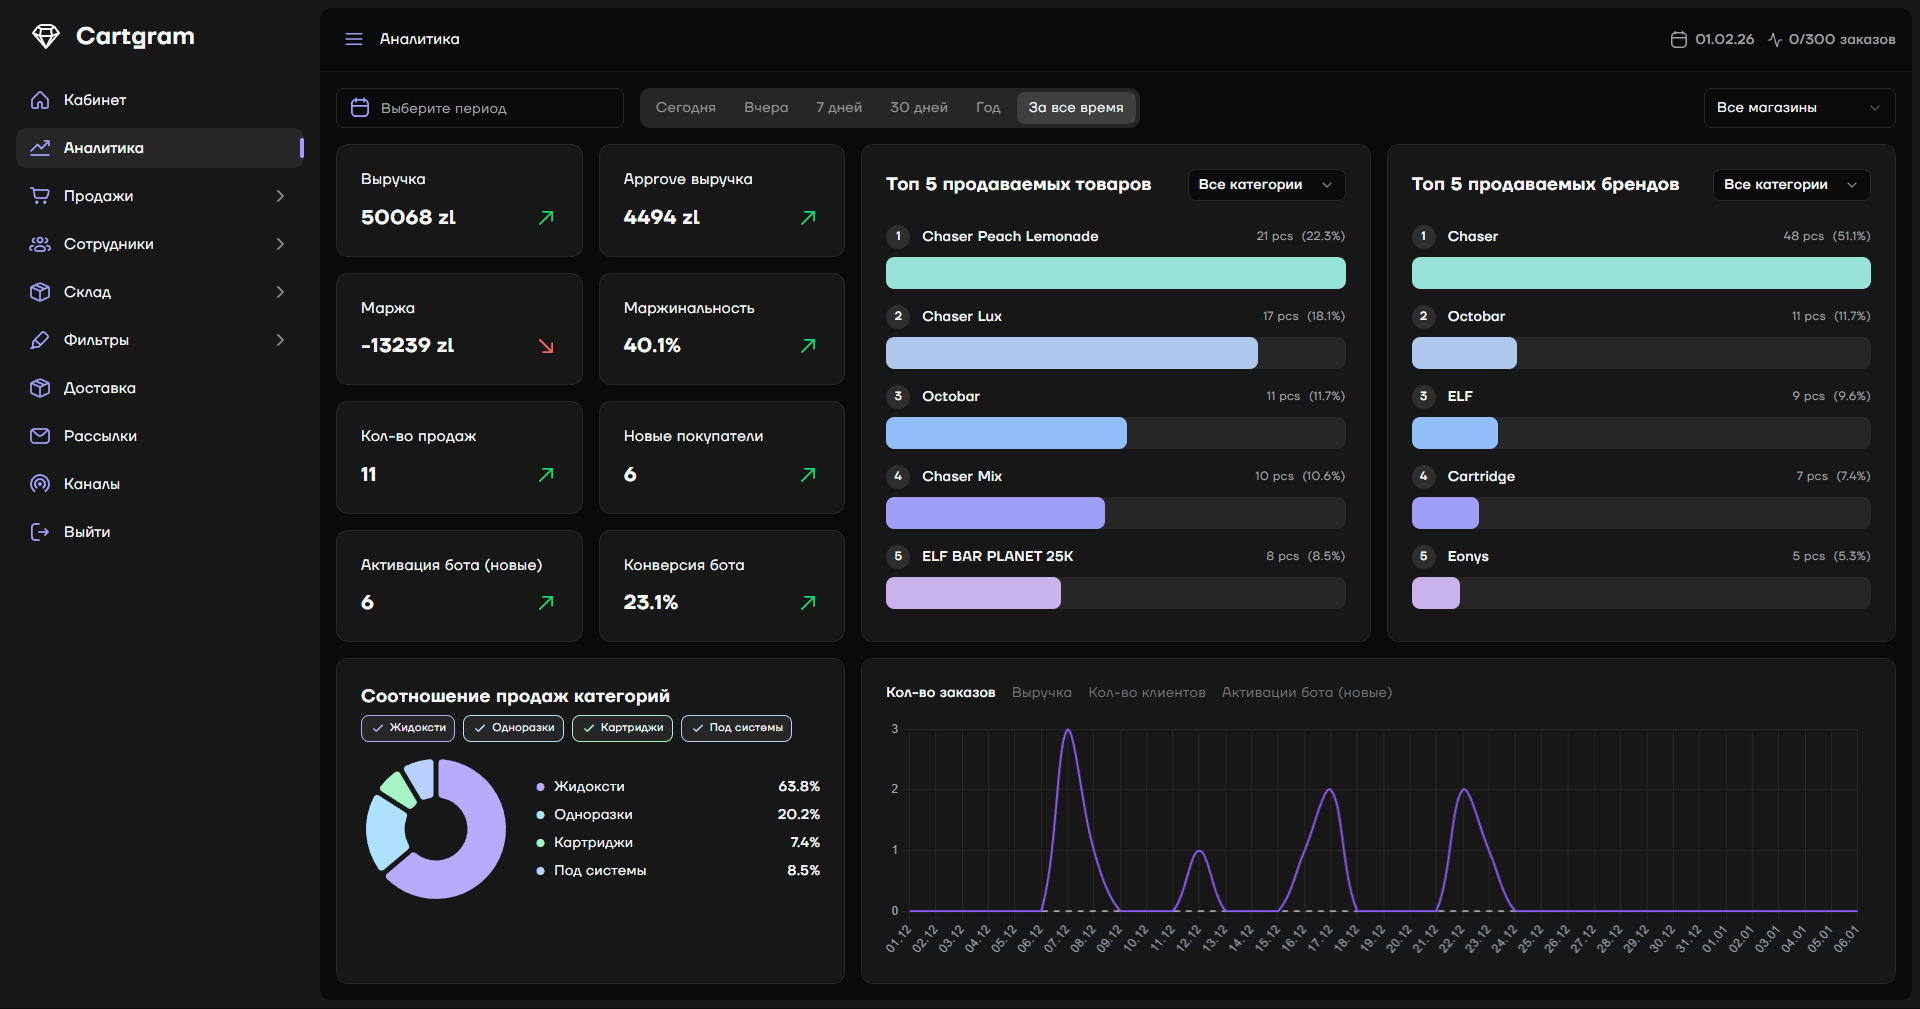Screen dimensions: 1920x1009
Task: Click green arrow on Approve выручка card
Action: 808,217
